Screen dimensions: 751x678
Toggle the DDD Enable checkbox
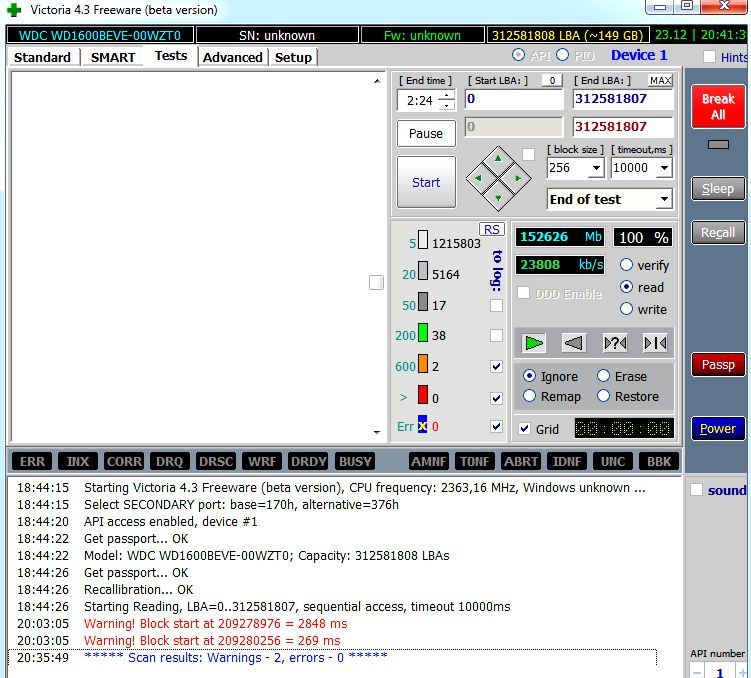(x=523, y=293)
